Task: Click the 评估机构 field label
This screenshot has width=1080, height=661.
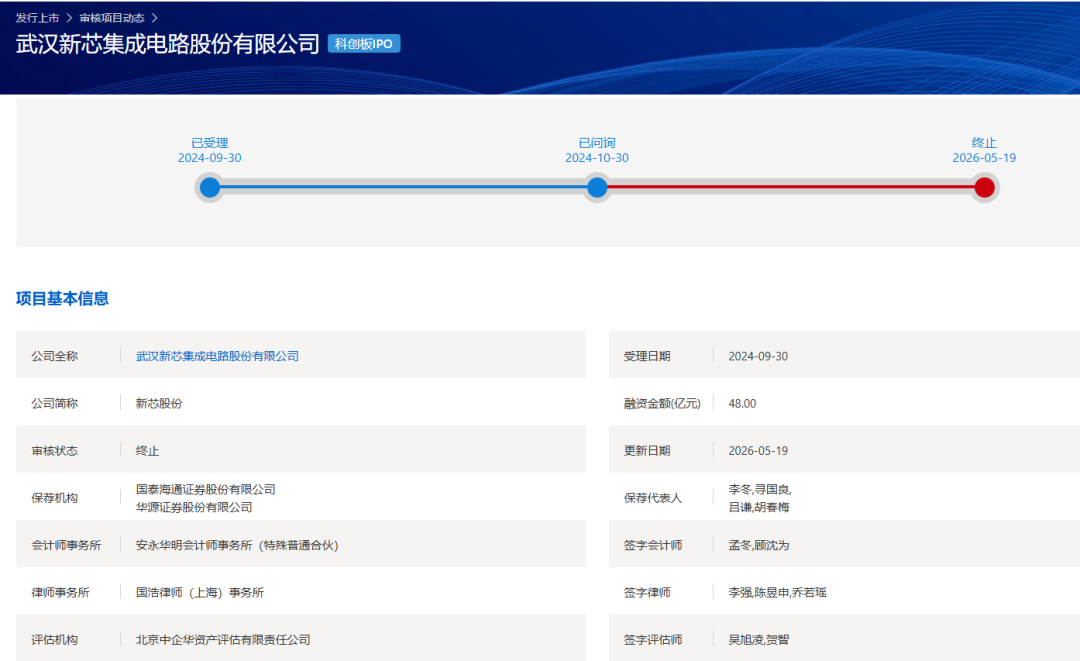Action: click(54, 640)
